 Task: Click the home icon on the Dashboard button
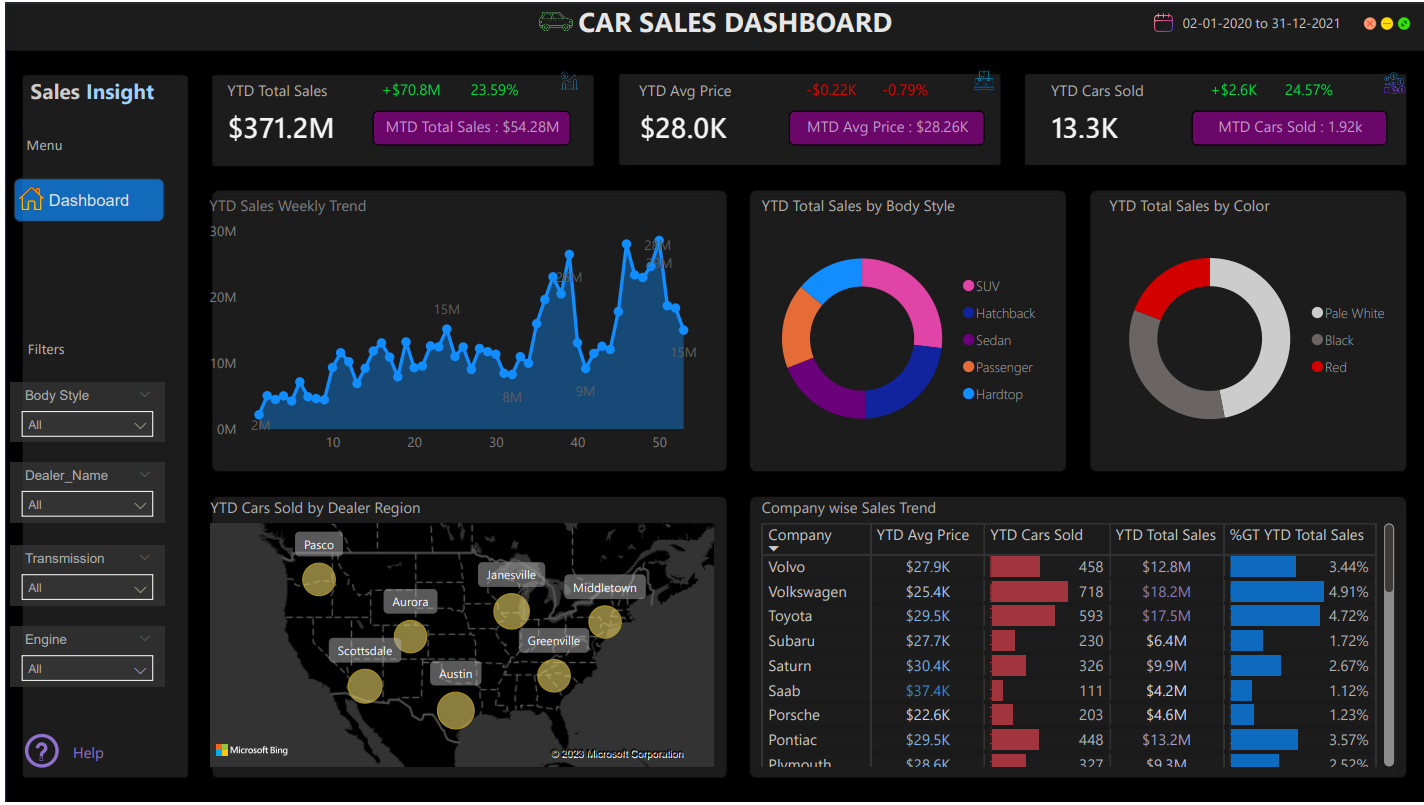30,199
